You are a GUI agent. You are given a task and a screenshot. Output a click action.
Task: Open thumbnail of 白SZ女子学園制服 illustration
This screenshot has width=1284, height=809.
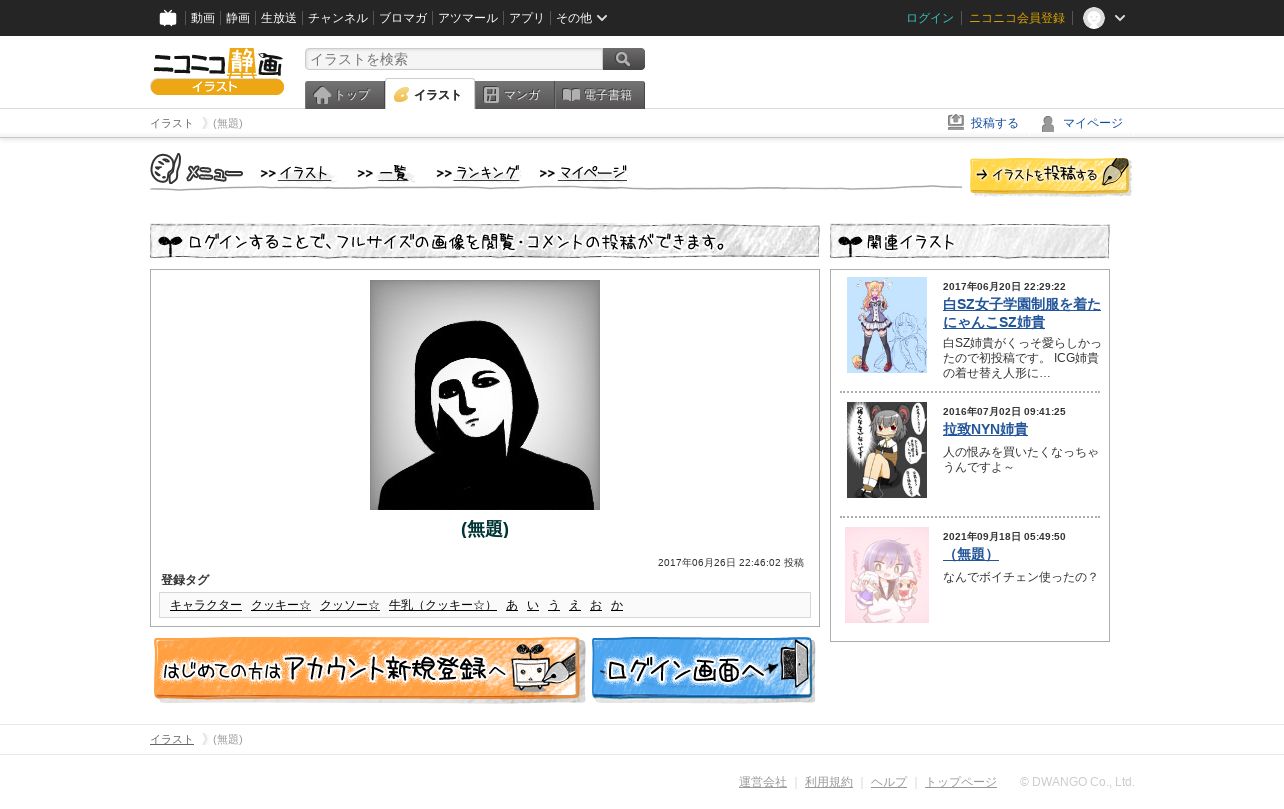[x=887, y=325]
